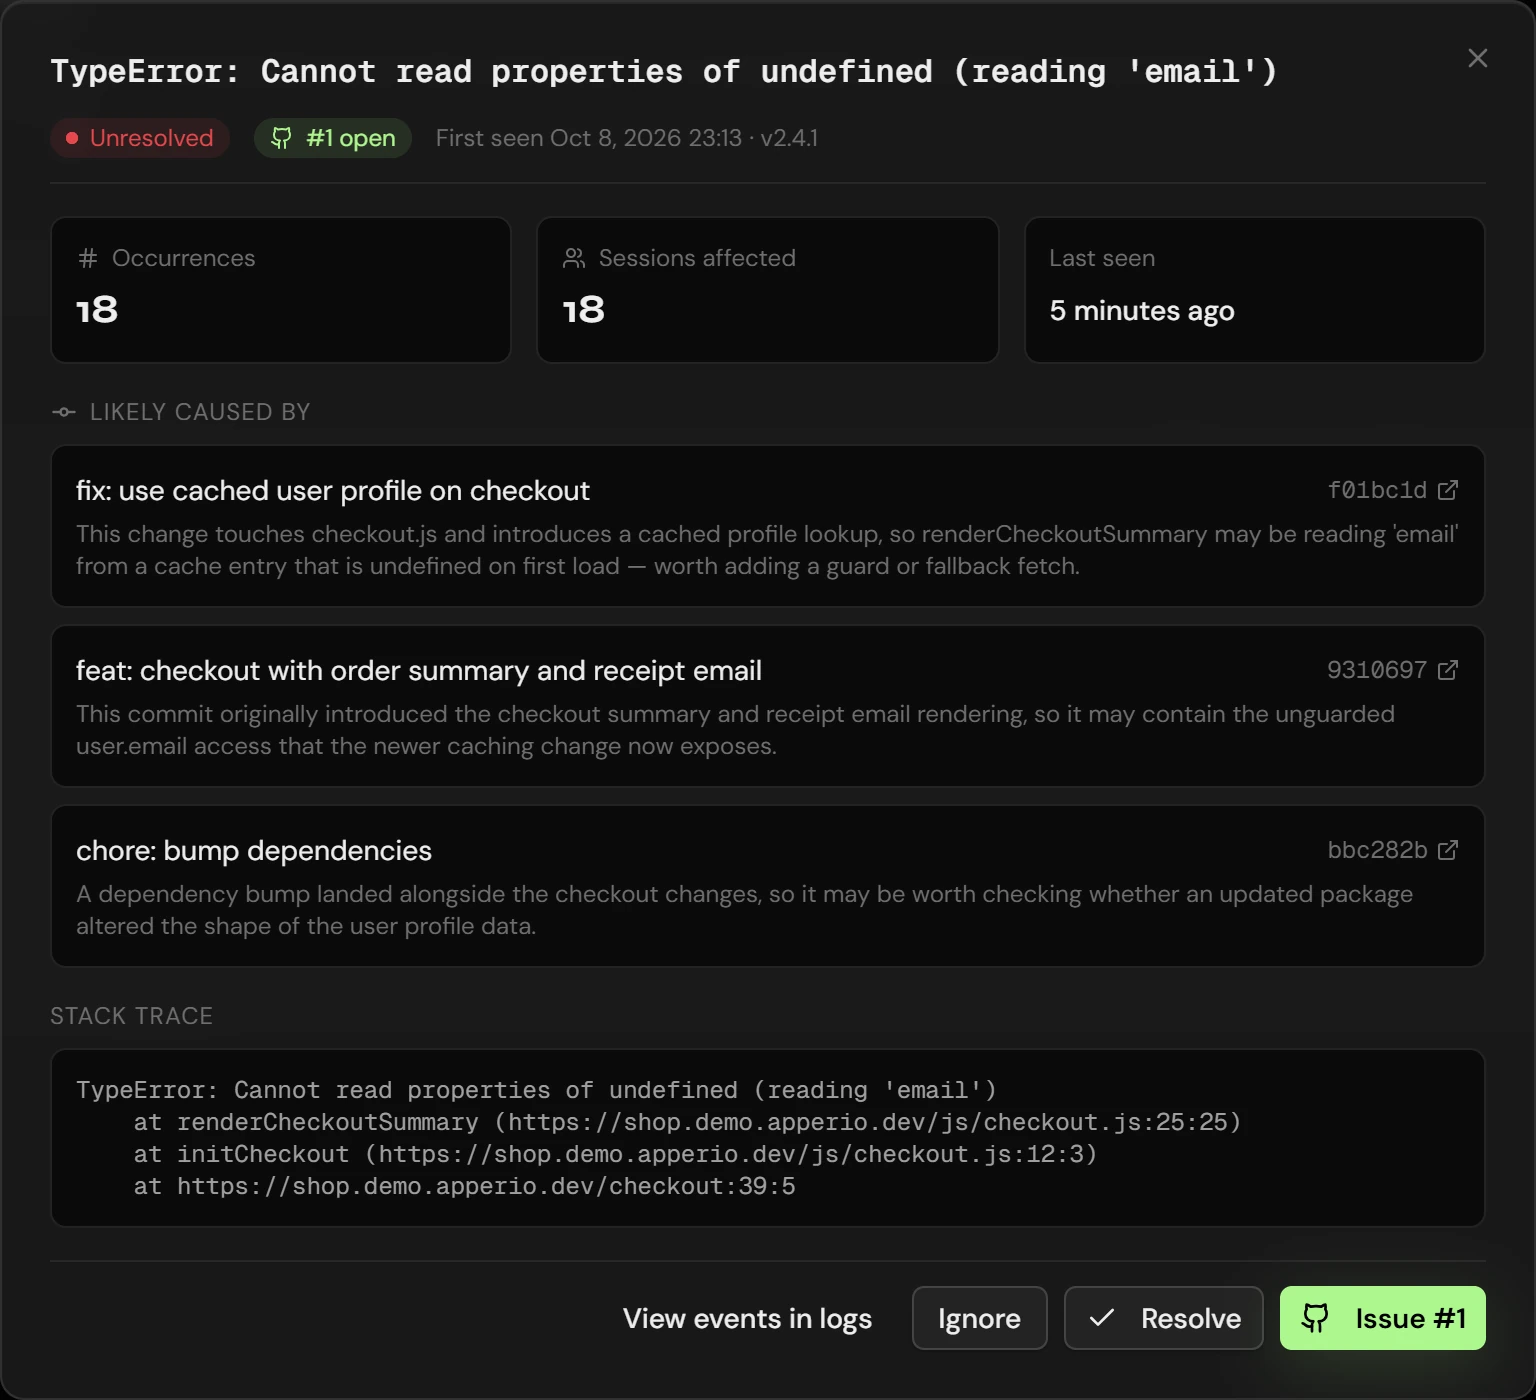Click the checkmark icon in Resolve button
Screen dimensions: 1536x1400
tap(1102, 1318)
